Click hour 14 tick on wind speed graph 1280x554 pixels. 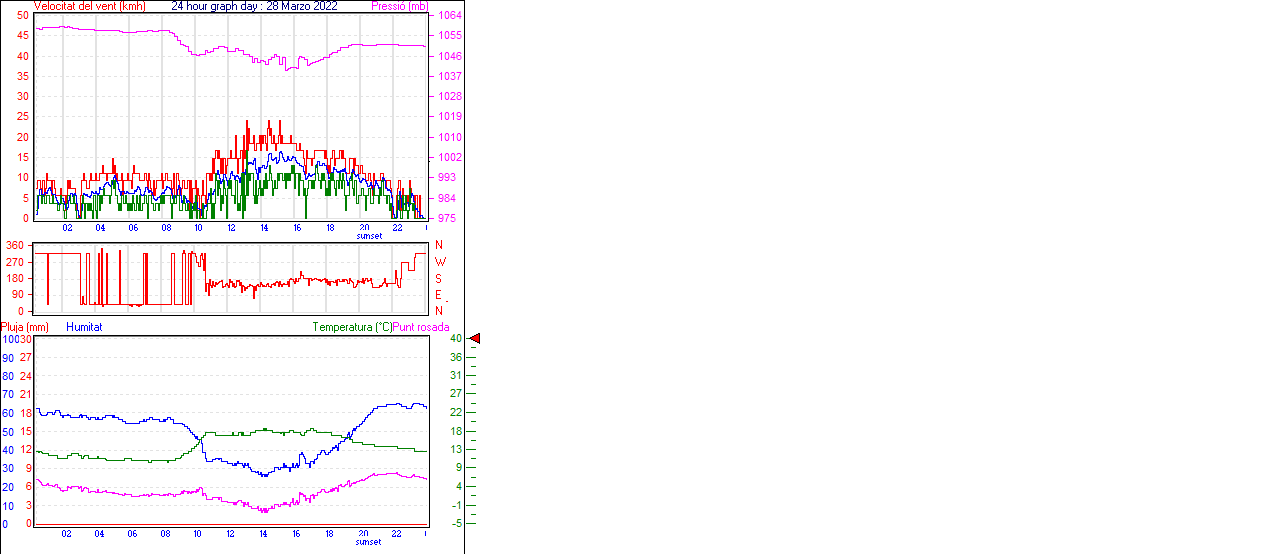(x=264, y=228)
